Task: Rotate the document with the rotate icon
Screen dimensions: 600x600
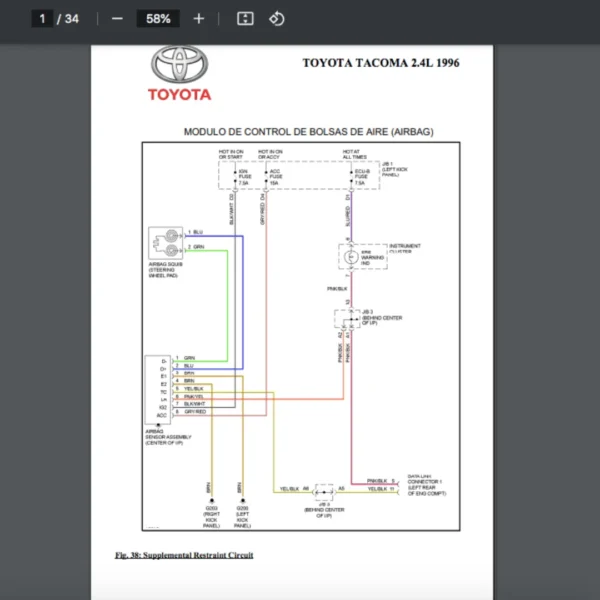Action: (x=277, y=18)
